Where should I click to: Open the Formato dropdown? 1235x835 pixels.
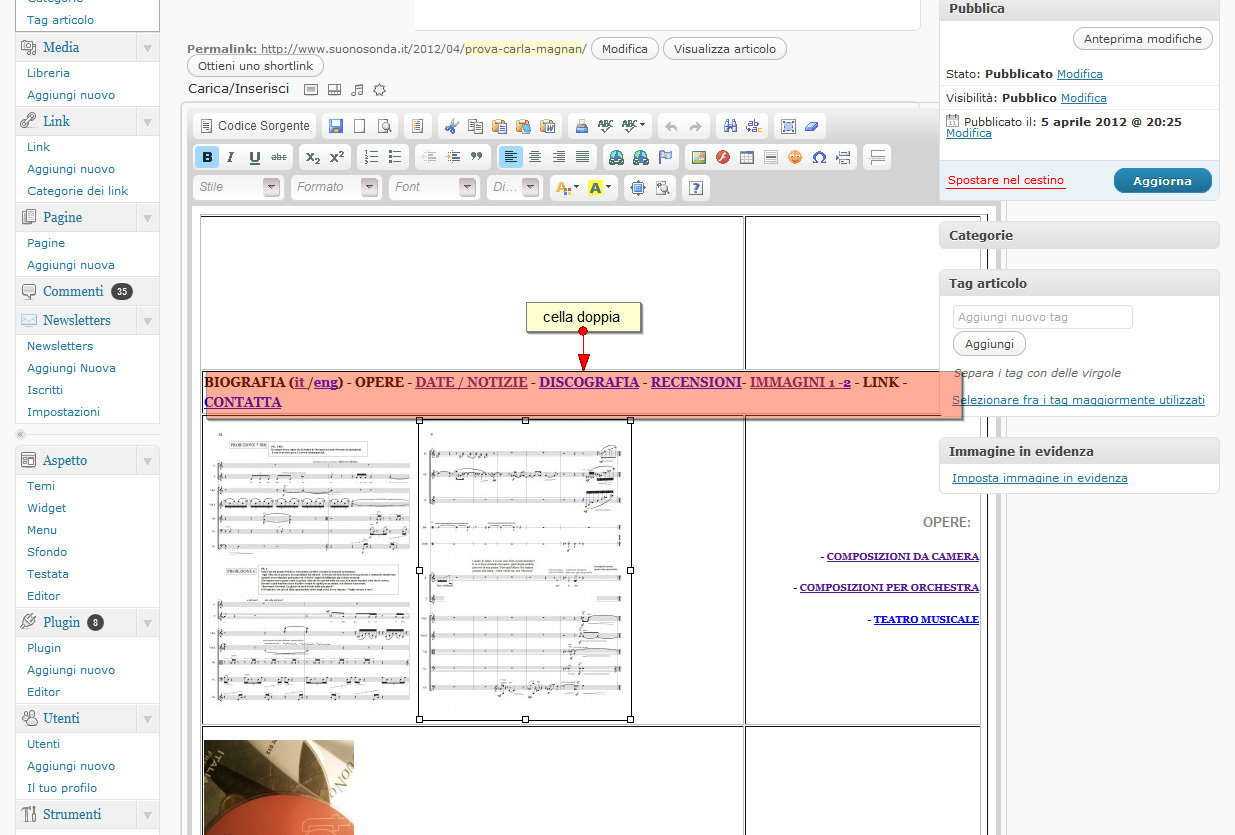click(x=336, y=187)
